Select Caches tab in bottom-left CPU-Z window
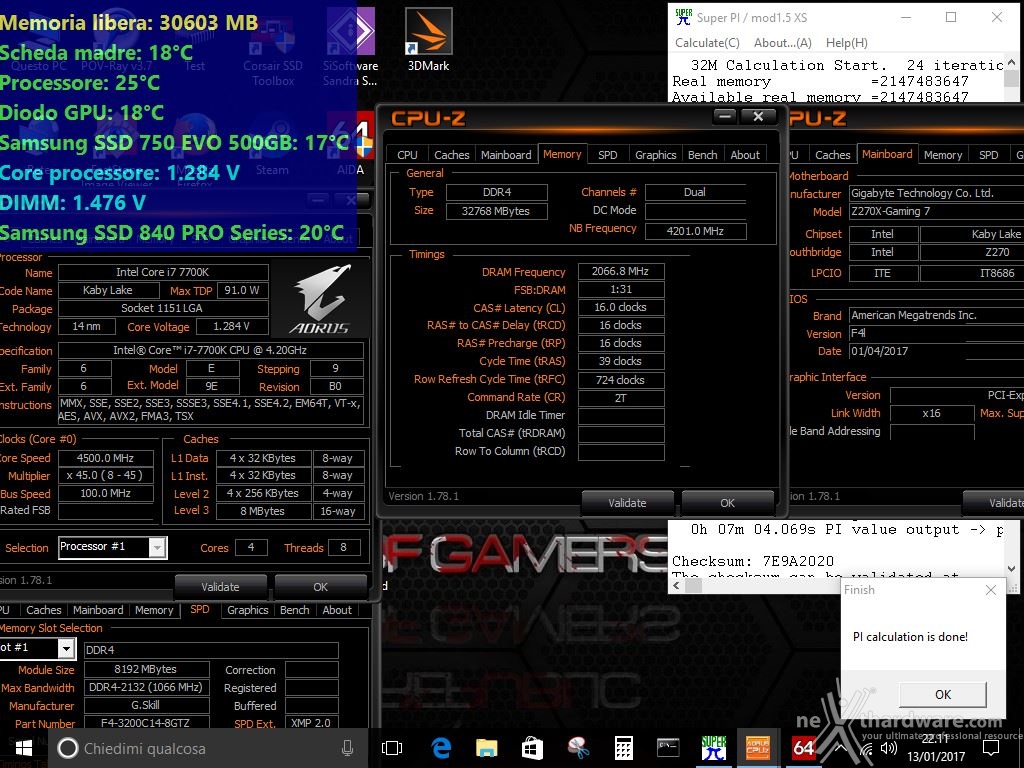 coord(44,610)
